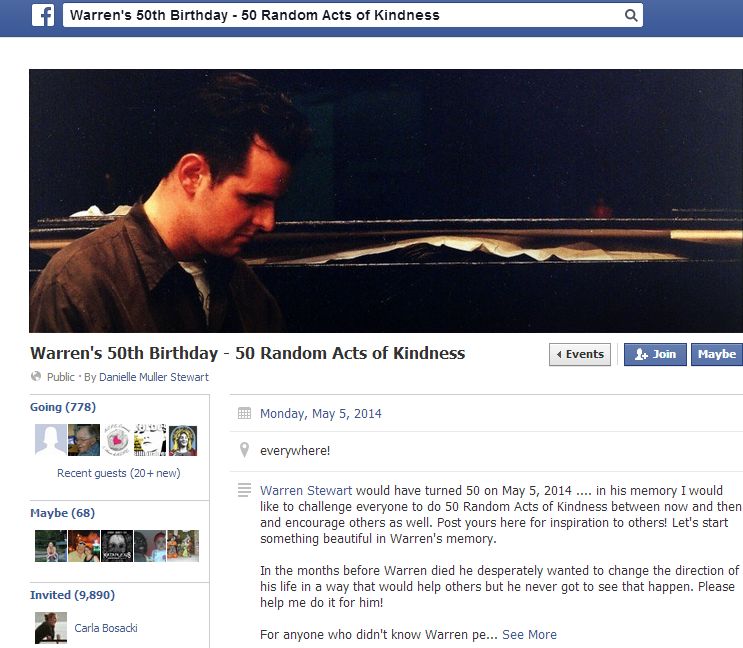Respond Maybe to the event
The height and width of the screenshot is (648, 743).
pos(716,354)
